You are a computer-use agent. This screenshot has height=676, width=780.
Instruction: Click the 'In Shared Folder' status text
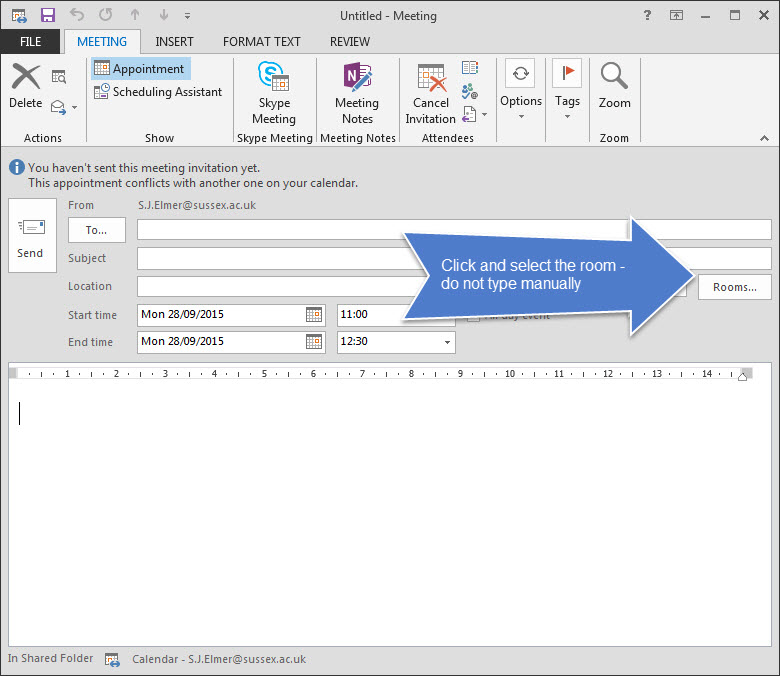click(50, 658)
